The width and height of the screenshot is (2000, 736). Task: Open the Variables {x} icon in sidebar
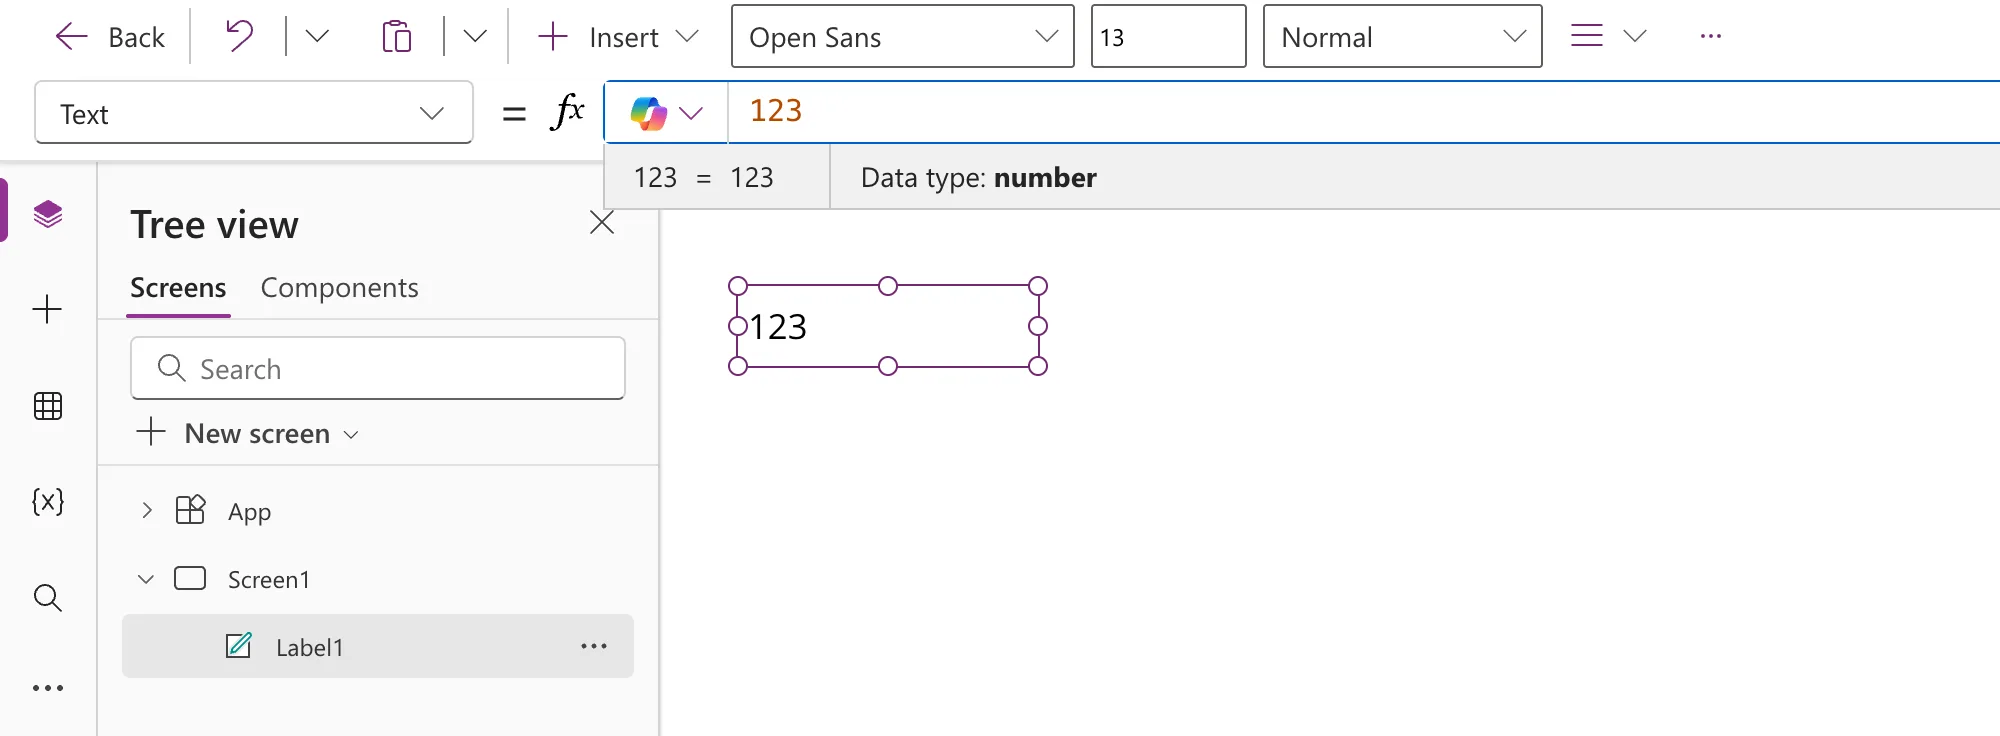point(48,501)
